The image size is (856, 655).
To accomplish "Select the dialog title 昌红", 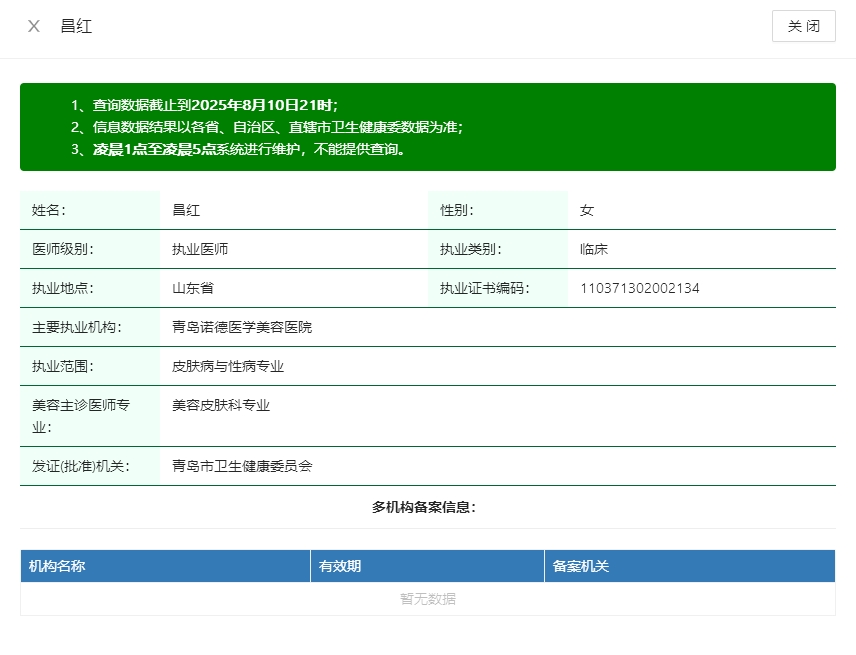I will [x=76, y=26].
